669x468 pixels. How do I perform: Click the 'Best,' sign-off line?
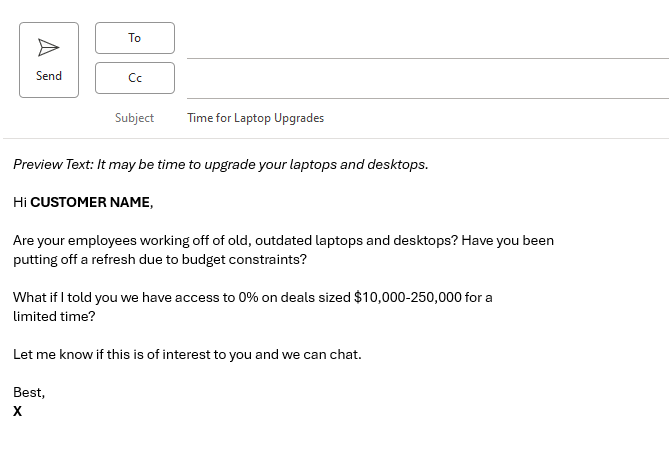click(29, 392)
